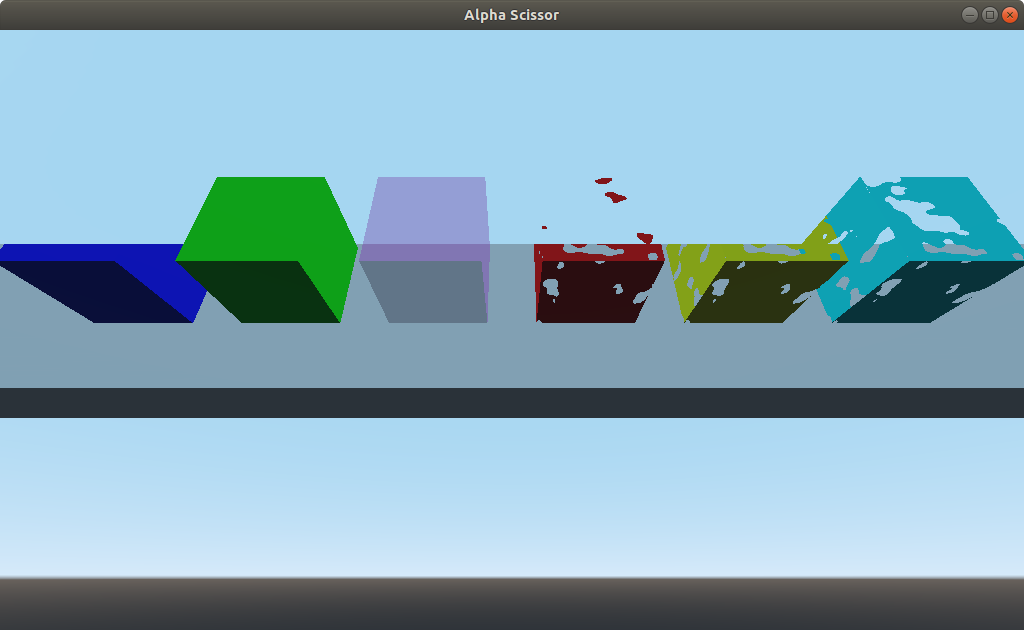The image size is (1024, 630).
Task: Select the solid green cube
Action: coord(266,250)
